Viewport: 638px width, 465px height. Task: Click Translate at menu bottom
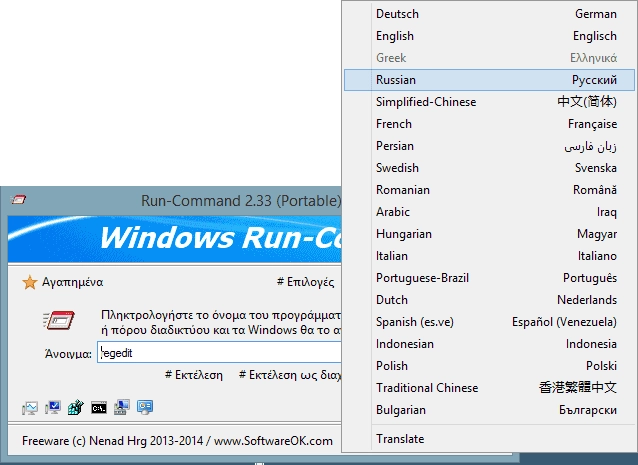(x=489, y=439)
